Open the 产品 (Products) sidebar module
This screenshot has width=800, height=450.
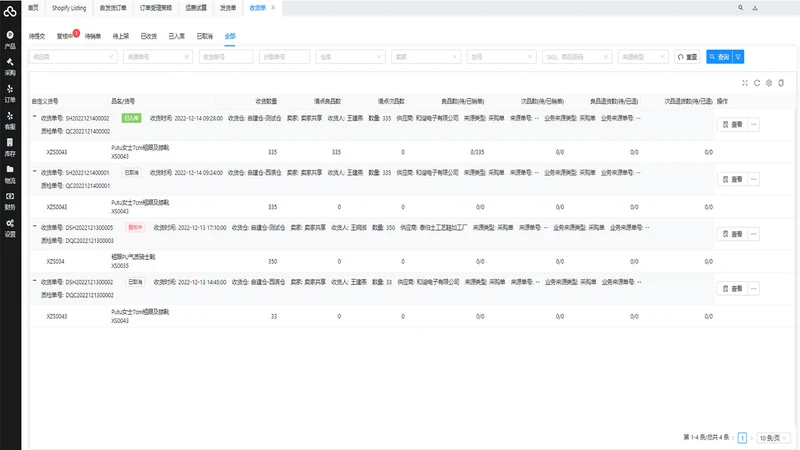point(10,39)
